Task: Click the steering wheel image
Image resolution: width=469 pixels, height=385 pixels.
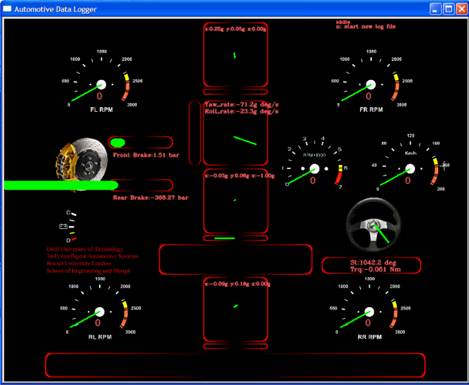Action: pyautogui.click(x=373, y=224)
